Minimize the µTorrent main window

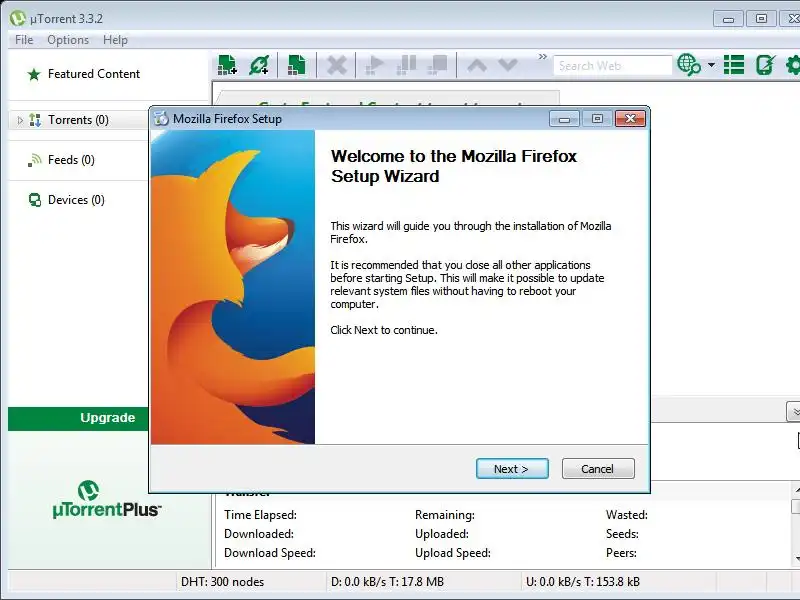coord(728,19)
